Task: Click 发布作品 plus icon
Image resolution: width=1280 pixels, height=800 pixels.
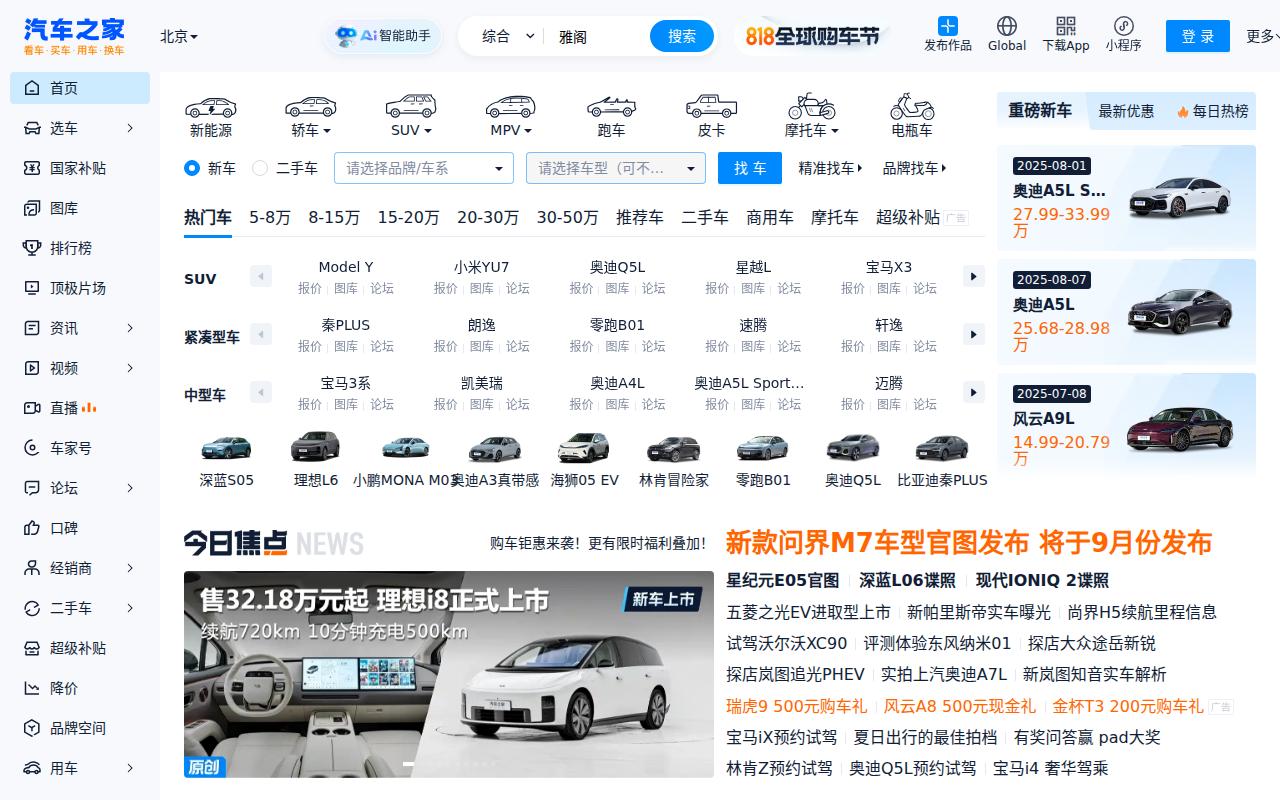Action: 948,26
